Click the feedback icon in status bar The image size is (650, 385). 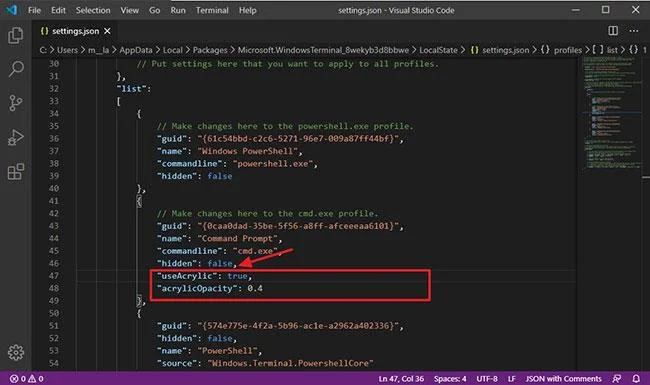(617, 378)
